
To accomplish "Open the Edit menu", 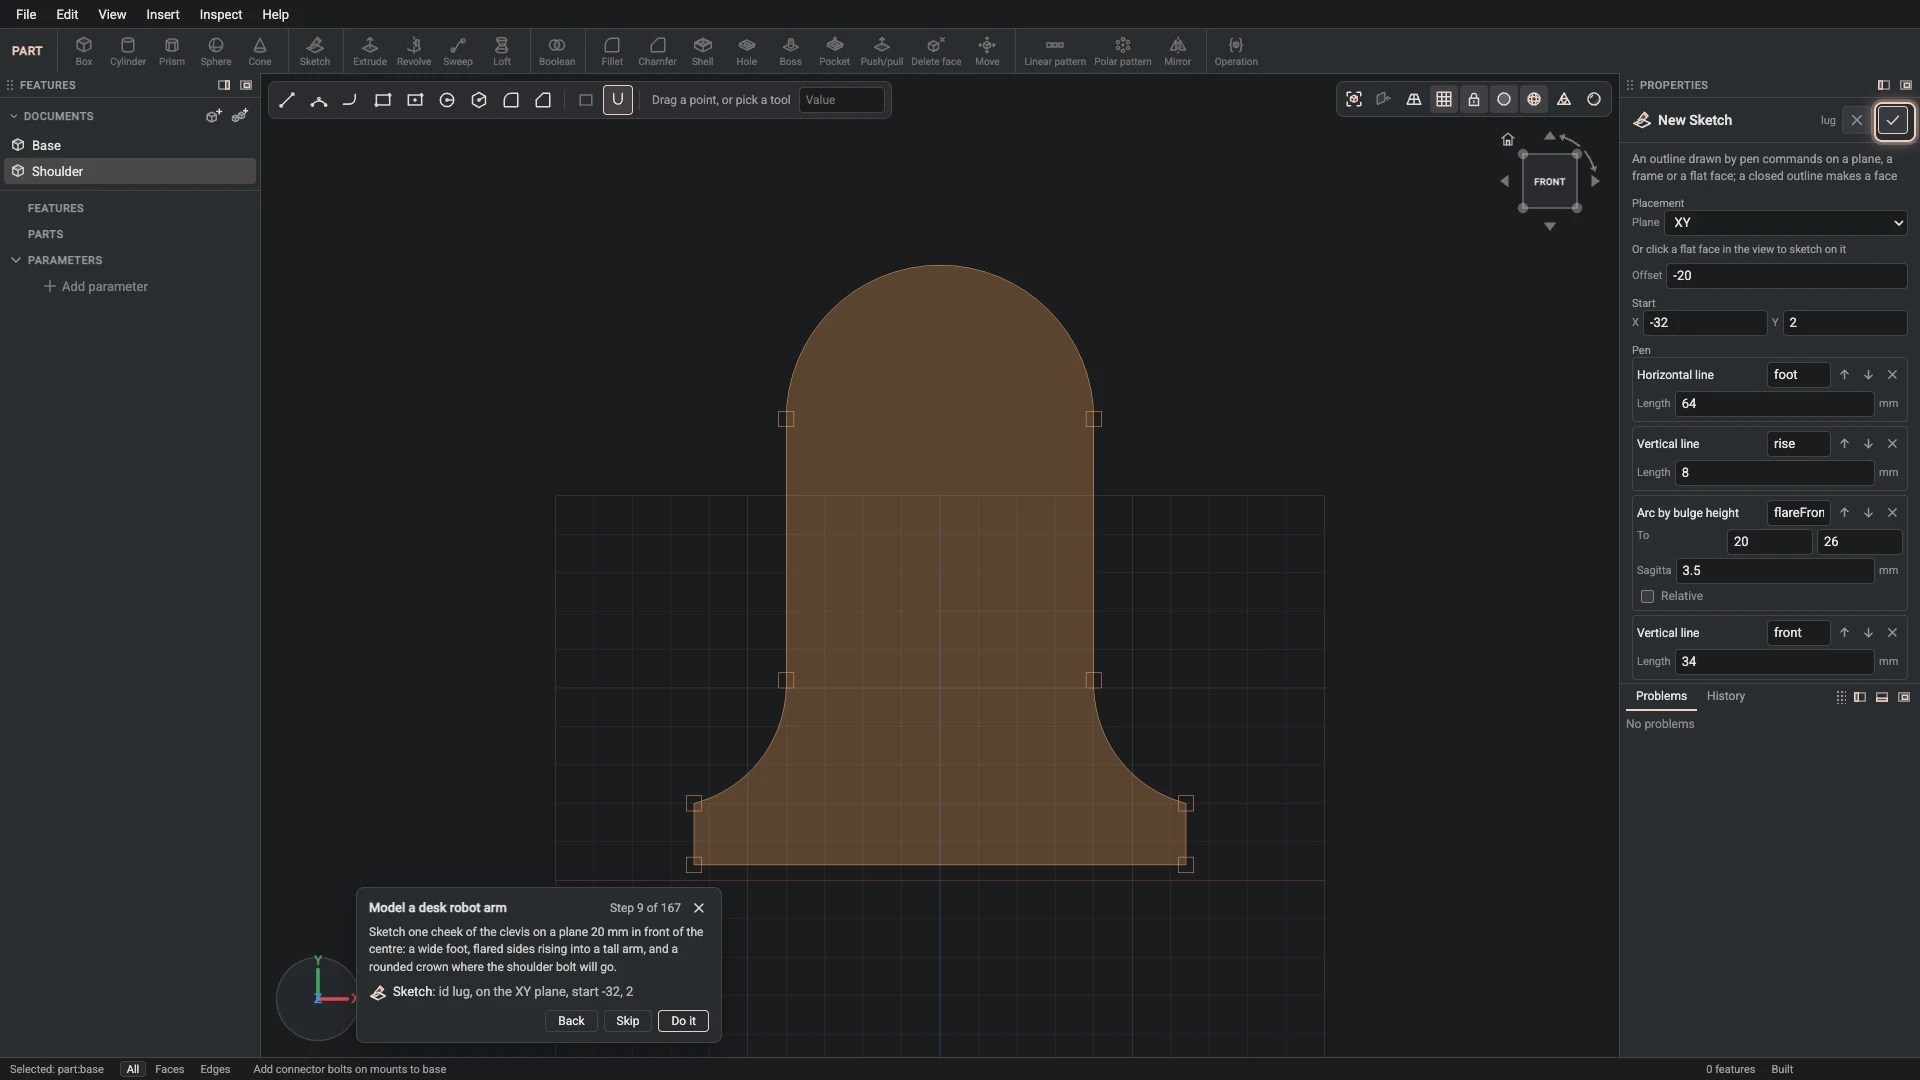I will coord(67,14).
